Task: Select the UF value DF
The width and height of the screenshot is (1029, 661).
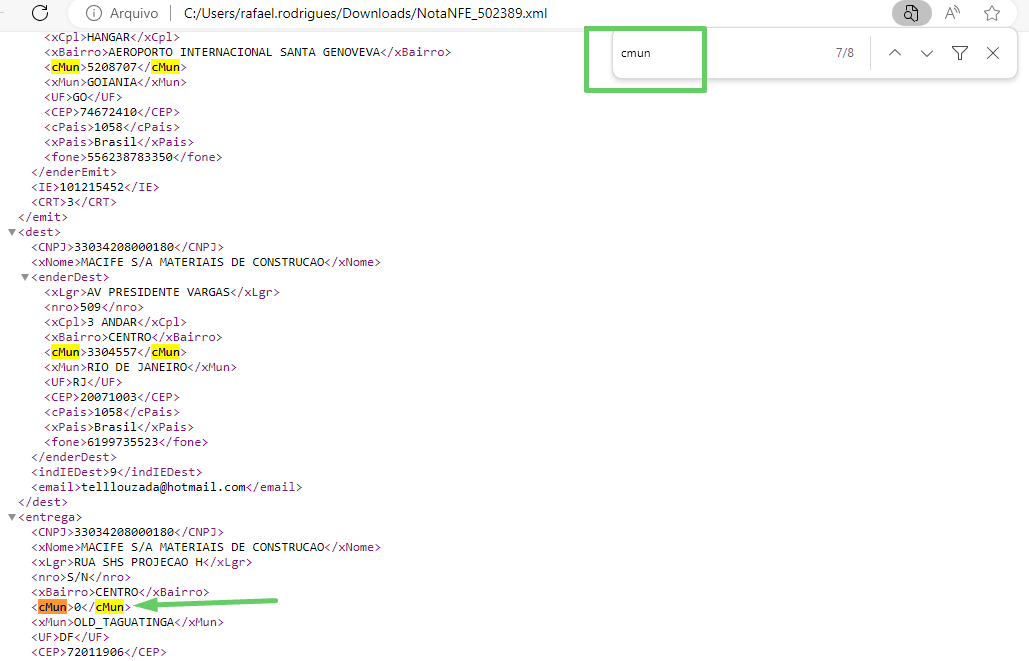Action: [x=67, y=637]
